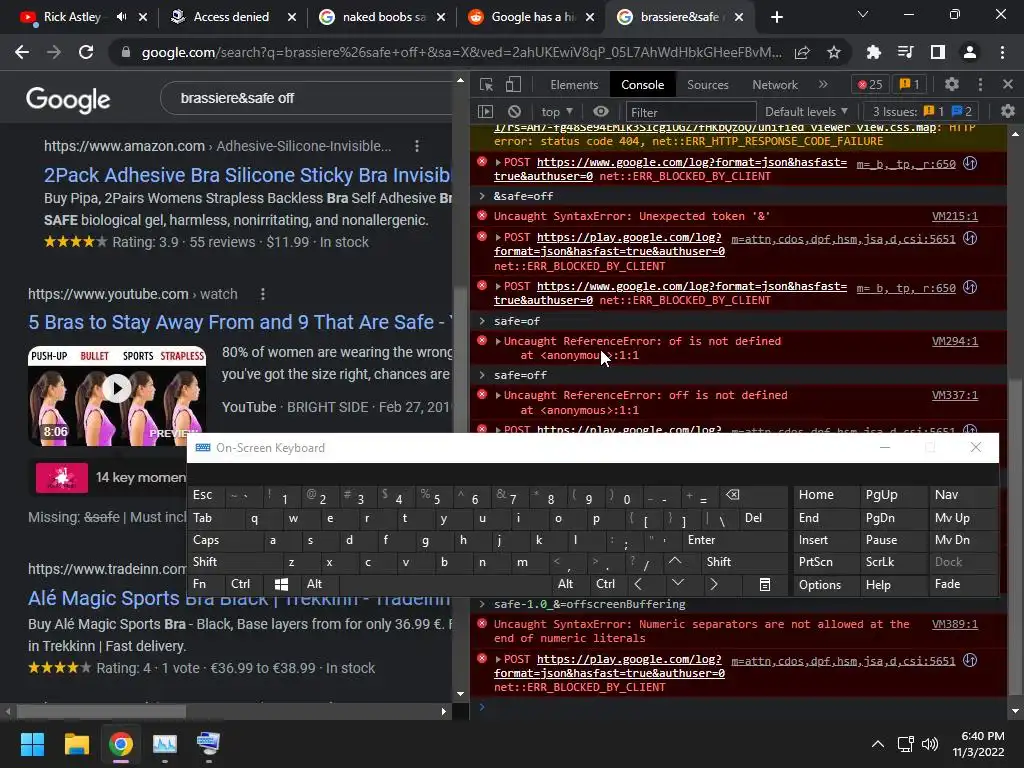The width and height of the screenshot is (1024, 768).
Task: Toggle the live expression eye icon
Action: 601,112
